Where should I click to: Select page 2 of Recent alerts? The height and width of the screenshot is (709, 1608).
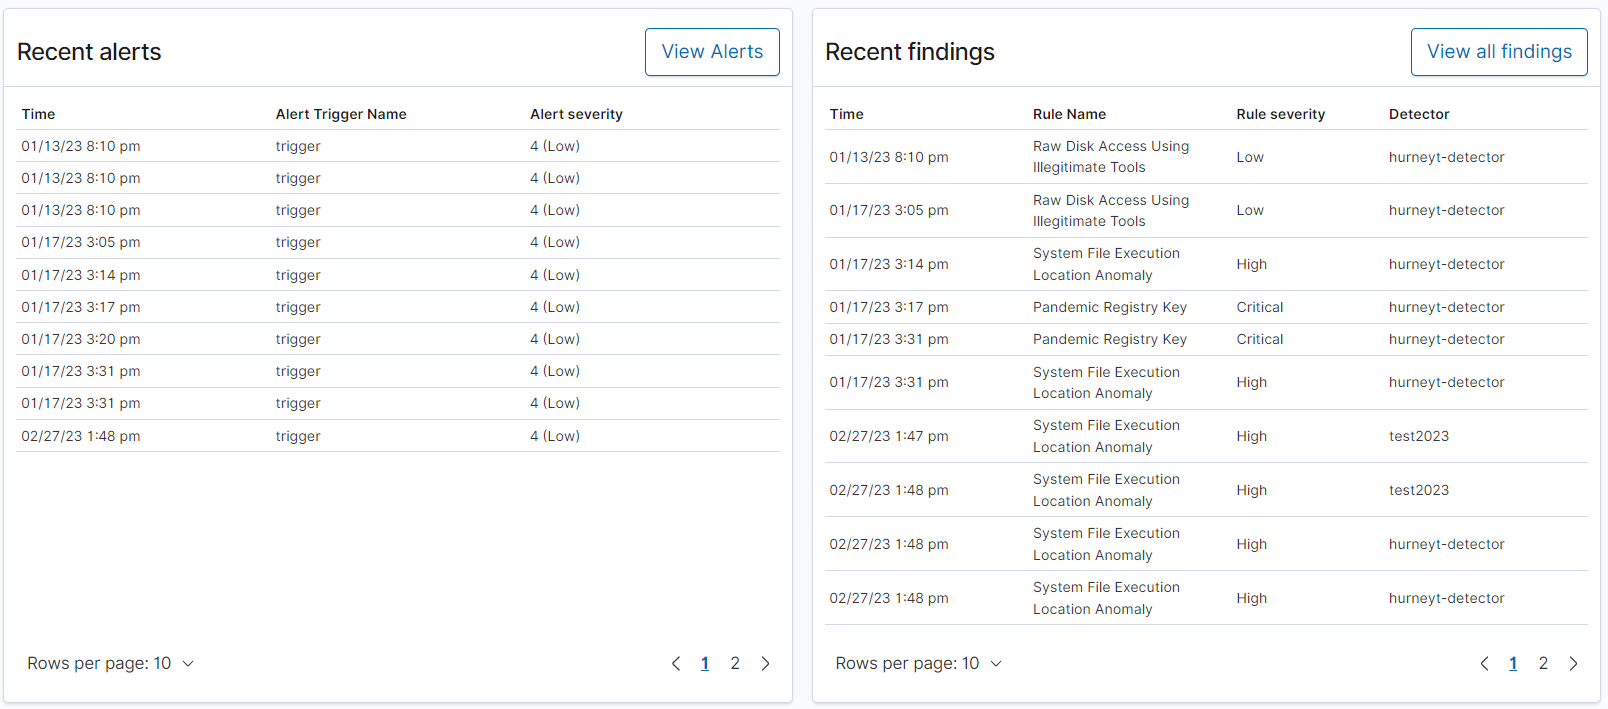pos(735,664)
